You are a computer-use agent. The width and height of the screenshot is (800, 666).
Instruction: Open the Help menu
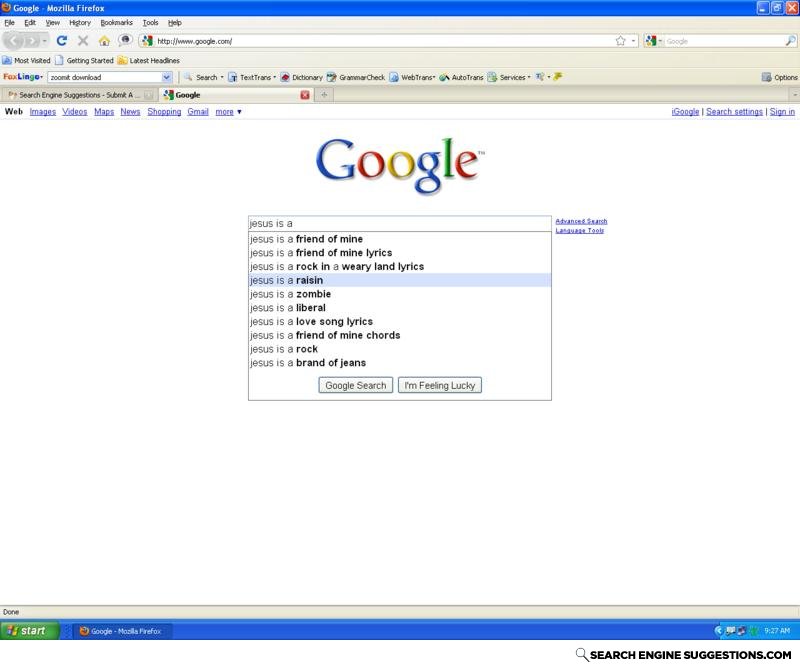click(x=174, y=22)
